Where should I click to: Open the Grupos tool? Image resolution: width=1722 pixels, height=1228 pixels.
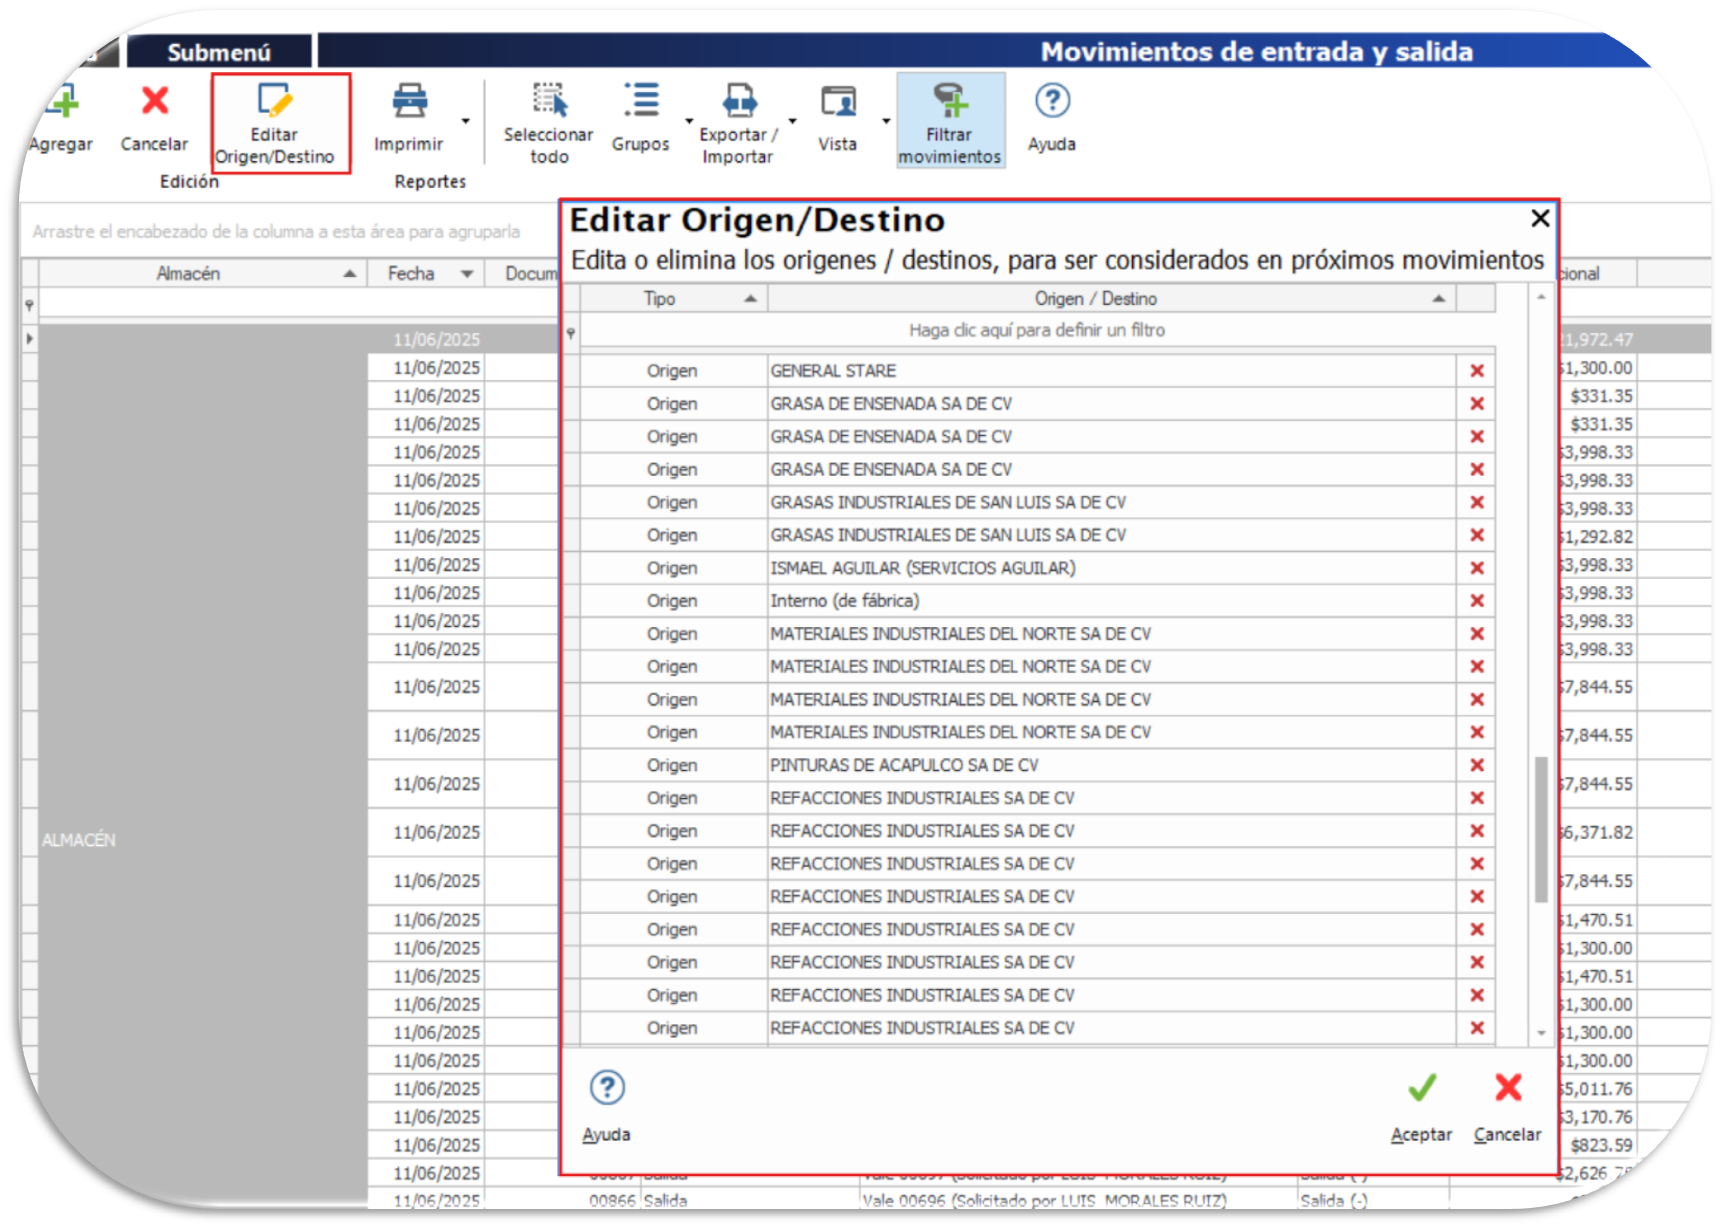click(x=641, y=101)
